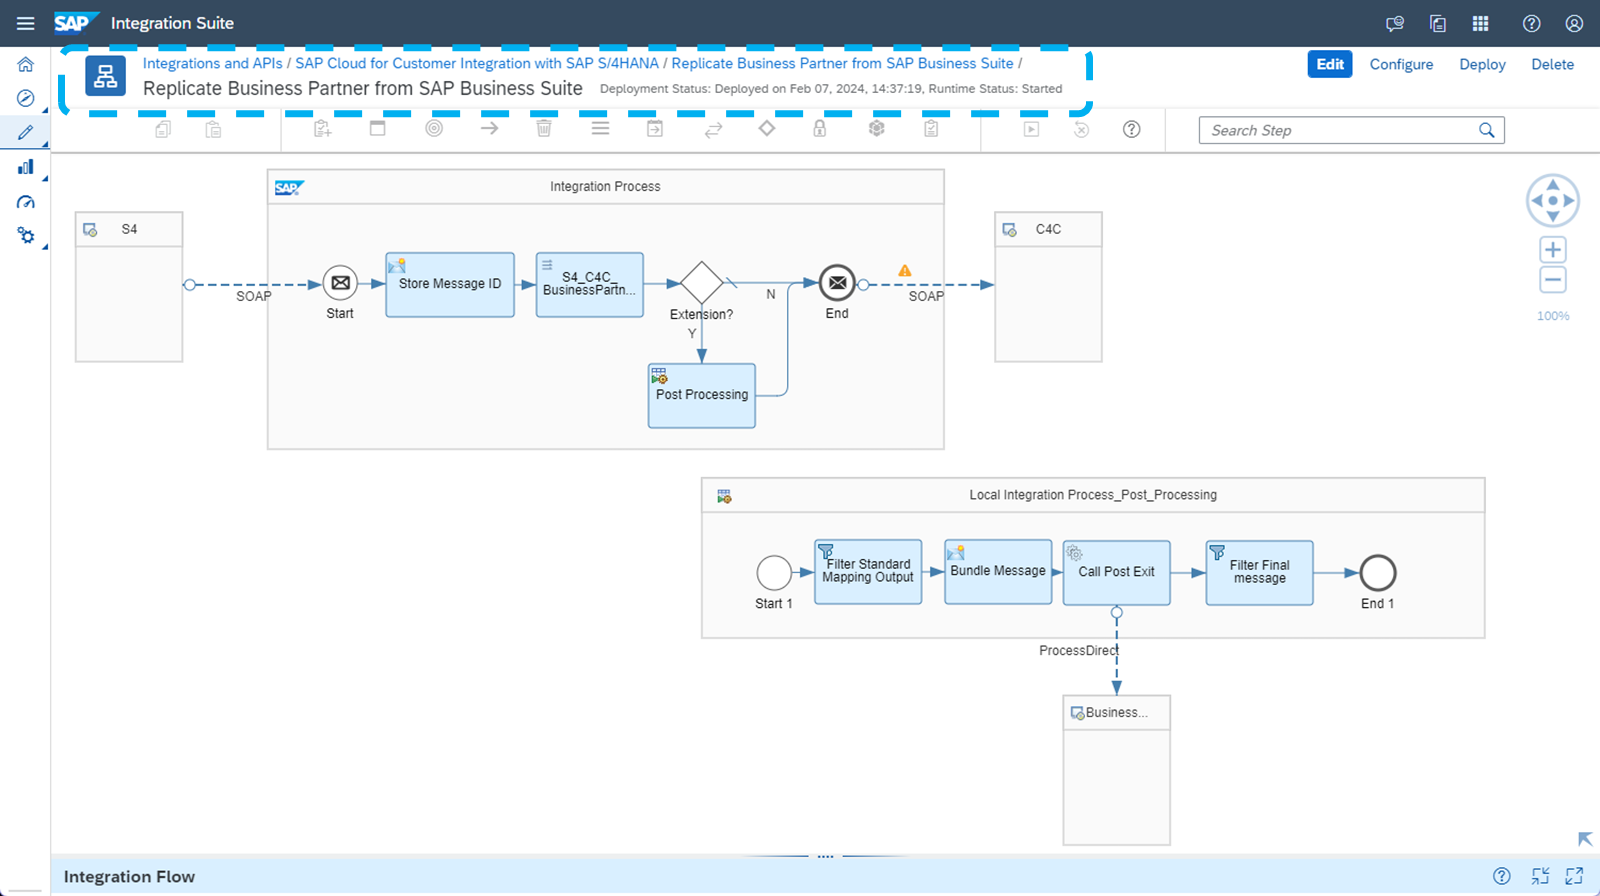The height and width of the screenshot is (896, 1600).
Task: Open the user profile menu
Action: coord(1574,23)
